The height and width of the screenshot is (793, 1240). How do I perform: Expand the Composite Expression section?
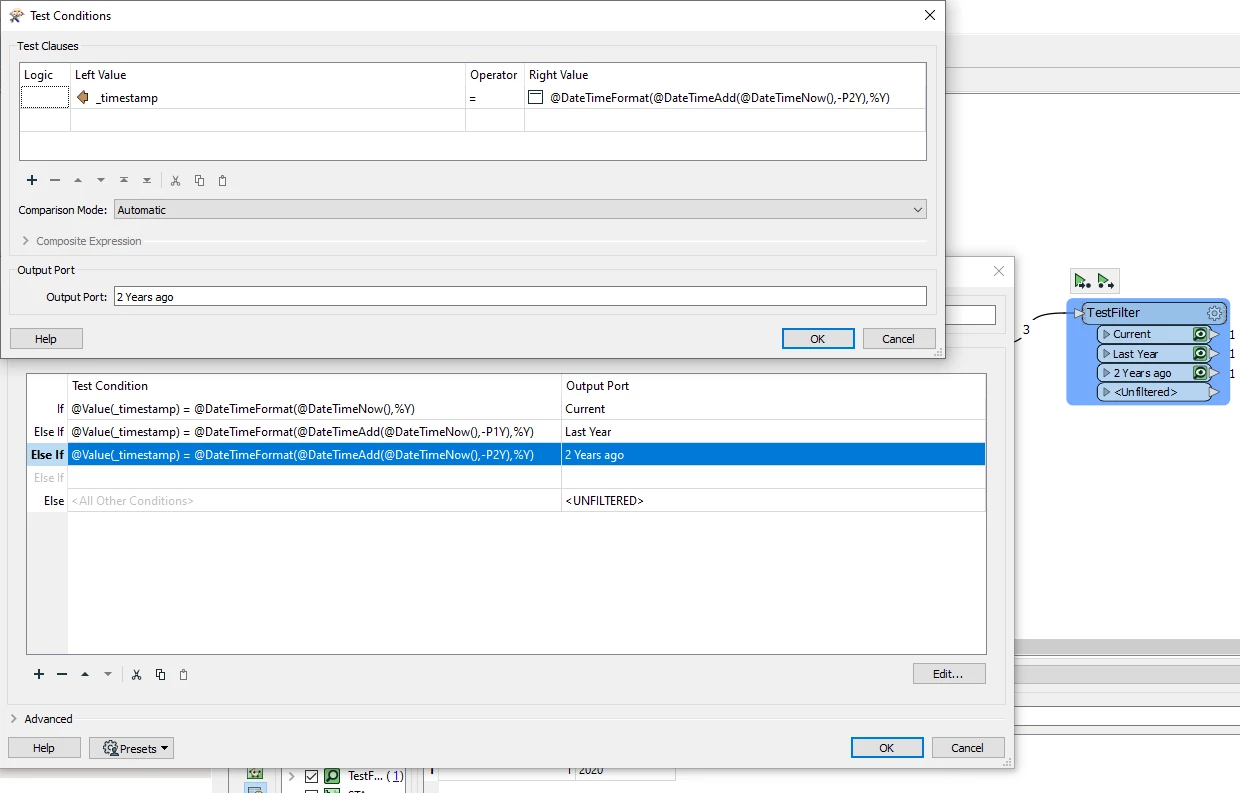coord(25,240)
